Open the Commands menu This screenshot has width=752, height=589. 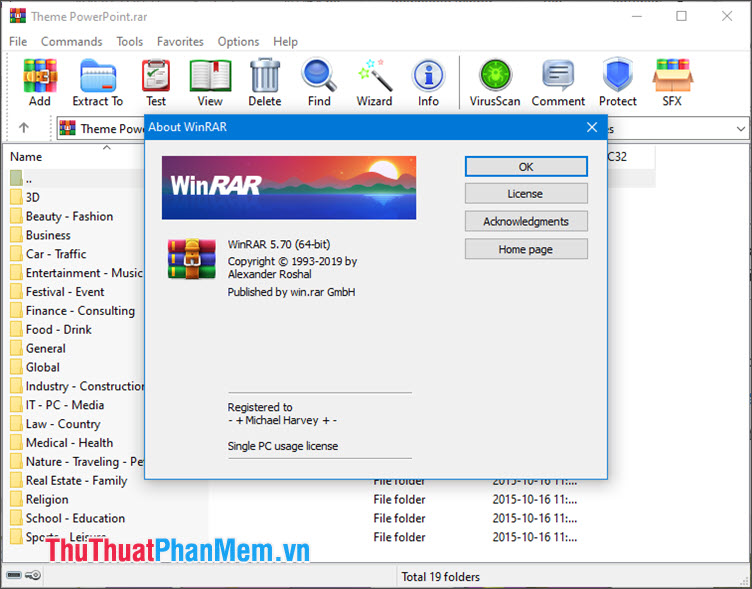click(71, 42)
